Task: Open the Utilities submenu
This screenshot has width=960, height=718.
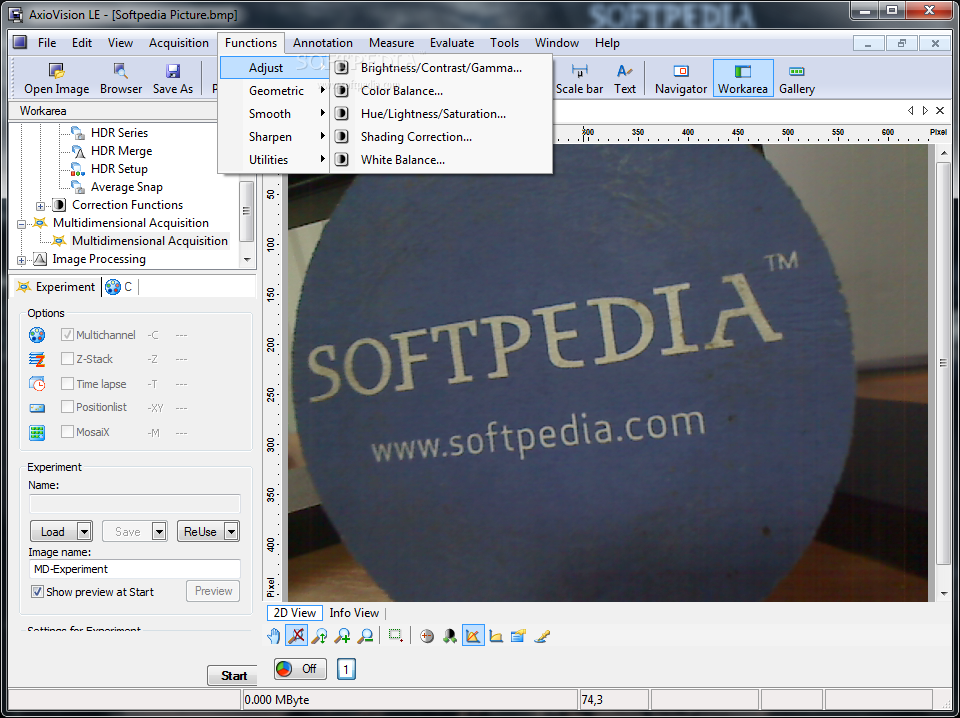Action: 274,160
